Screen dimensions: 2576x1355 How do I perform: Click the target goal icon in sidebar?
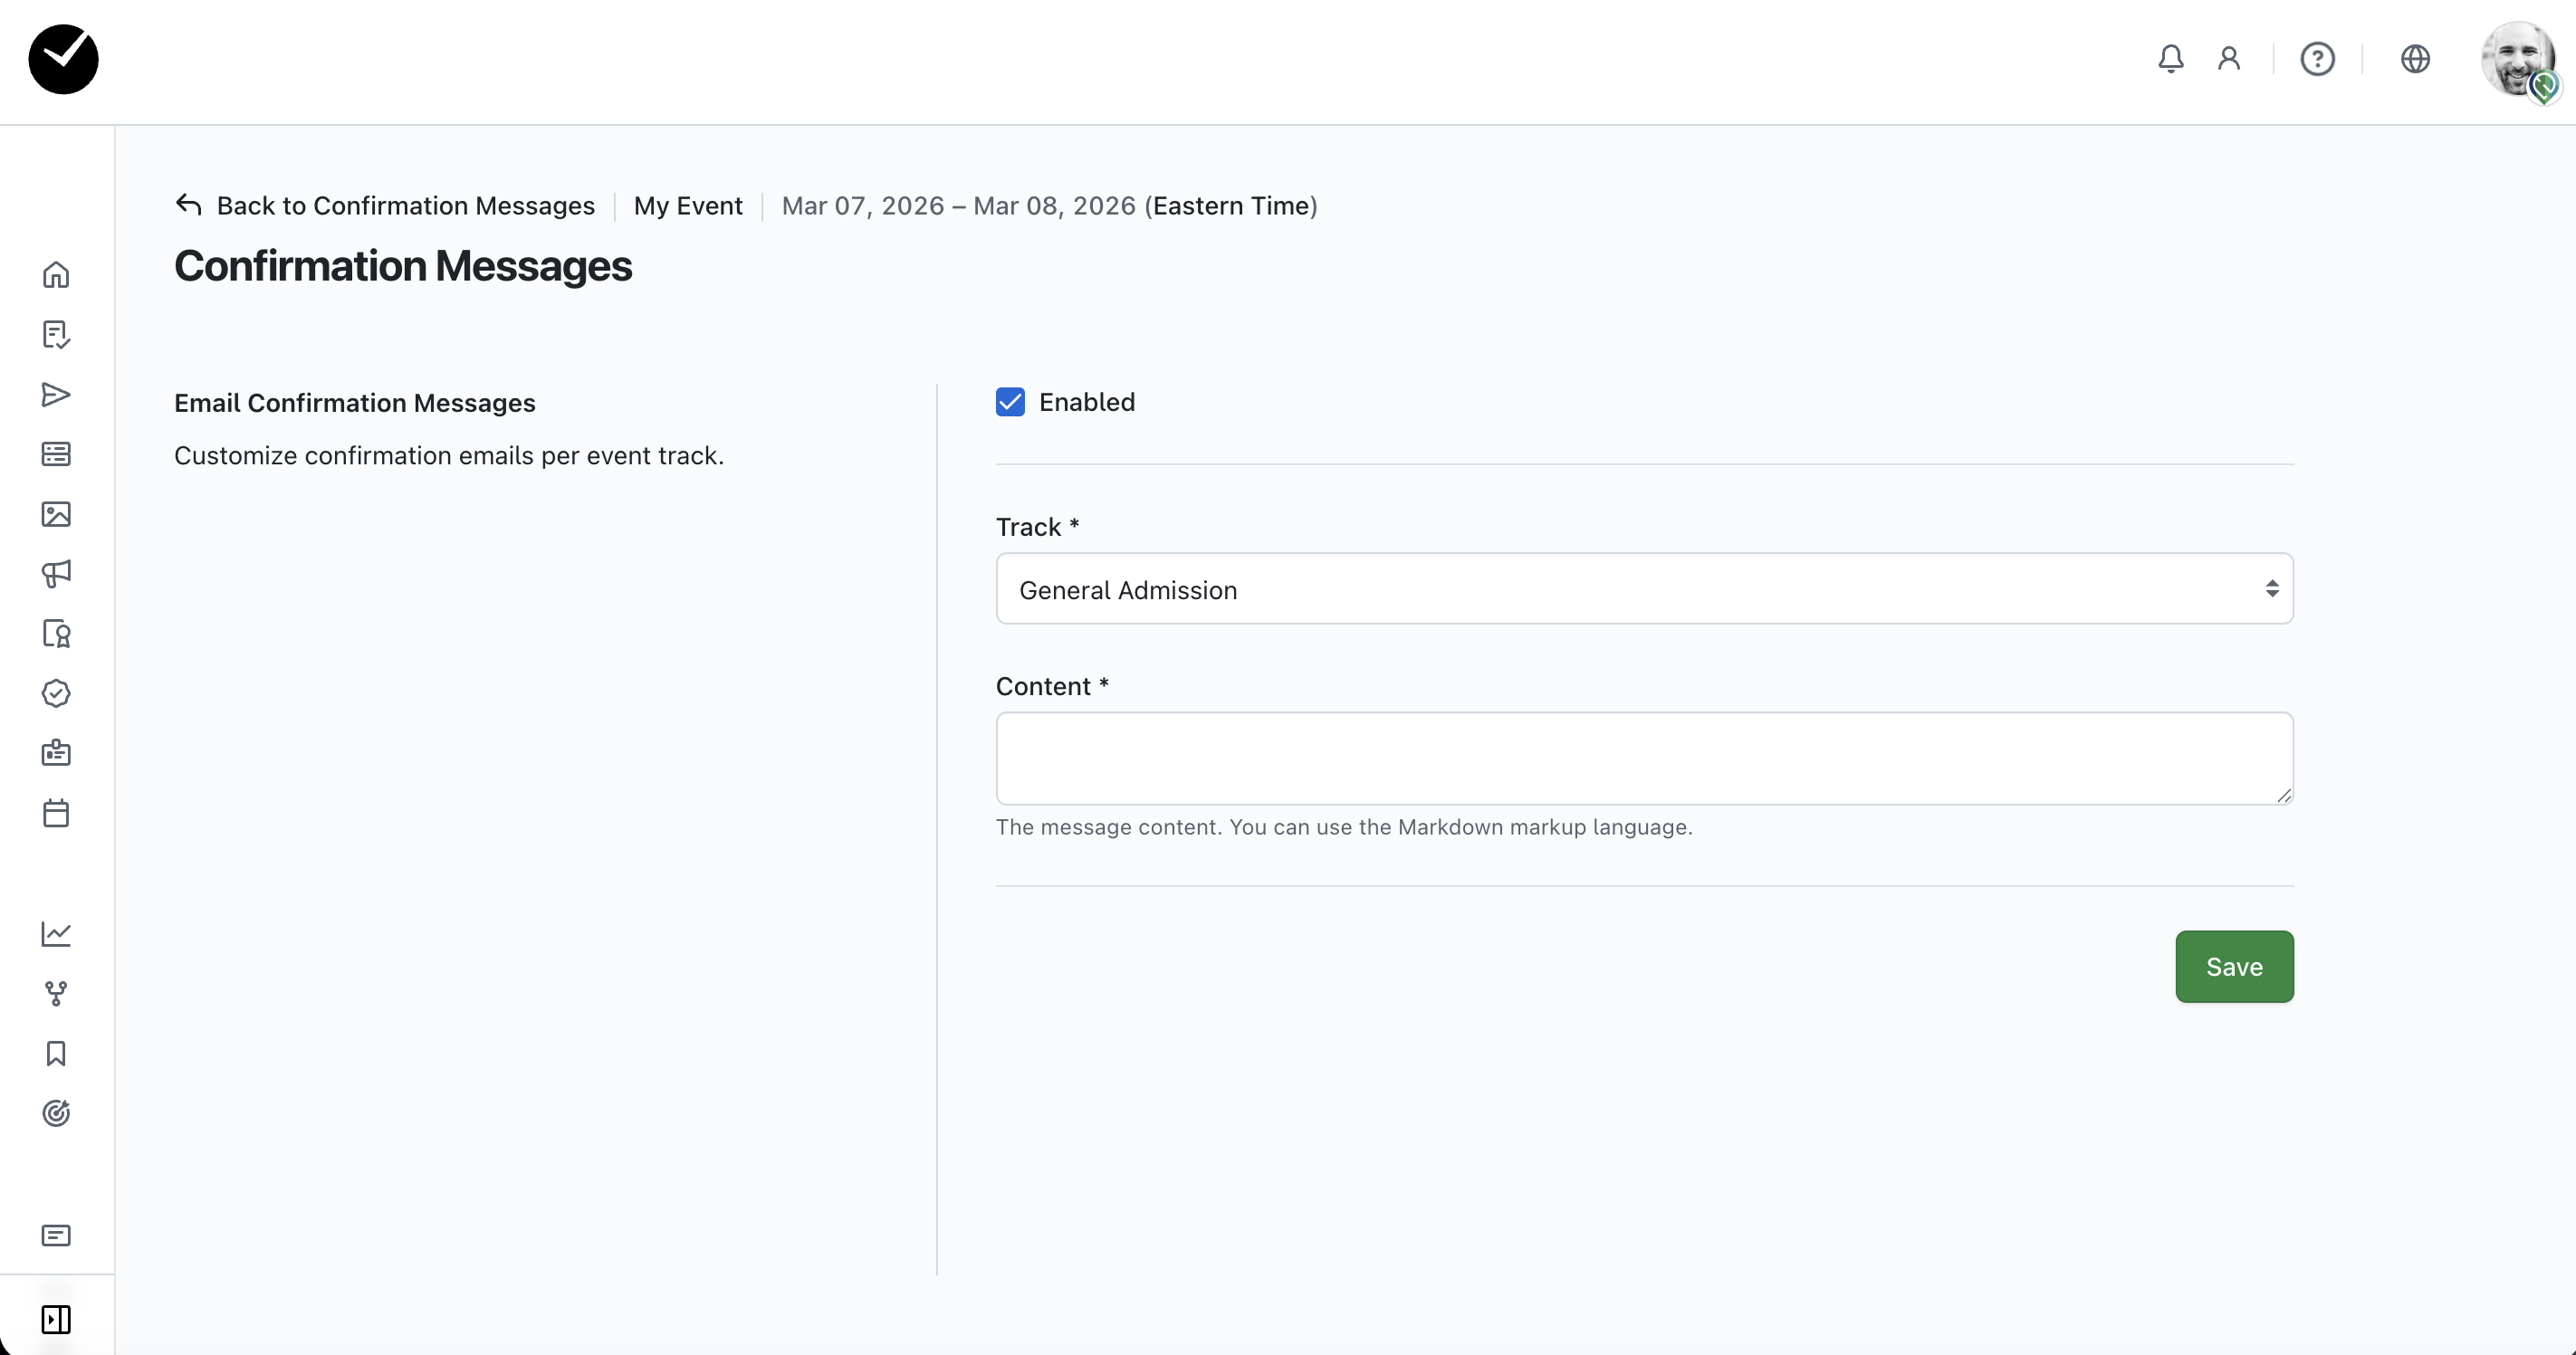[56, 1113]
